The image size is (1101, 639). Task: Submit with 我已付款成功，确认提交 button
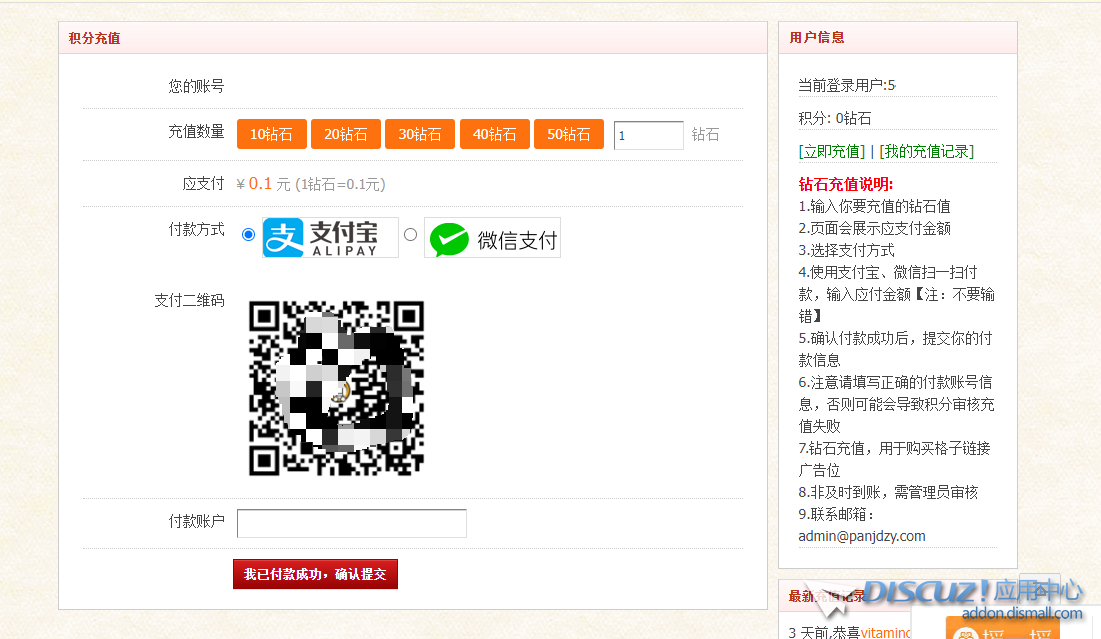(315, 574)
